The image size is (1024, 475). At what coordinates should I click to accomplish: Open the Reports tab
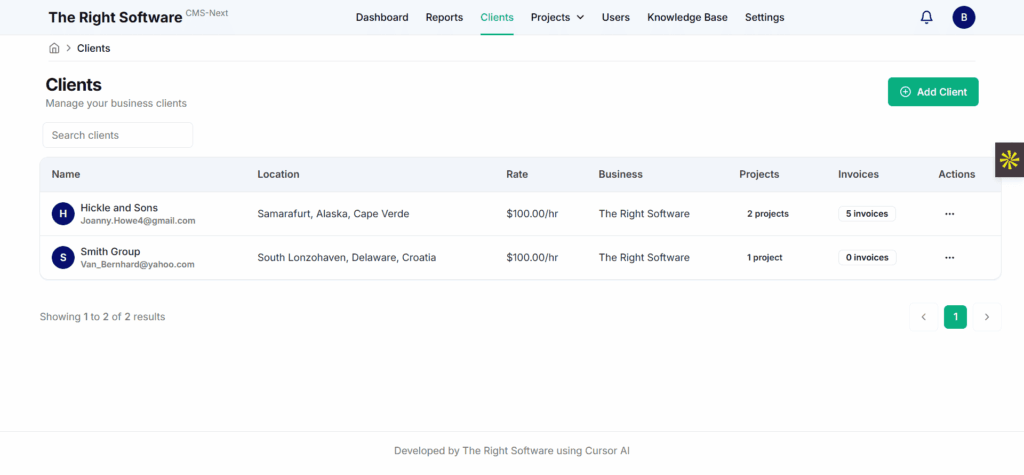[x=444, y=18]
